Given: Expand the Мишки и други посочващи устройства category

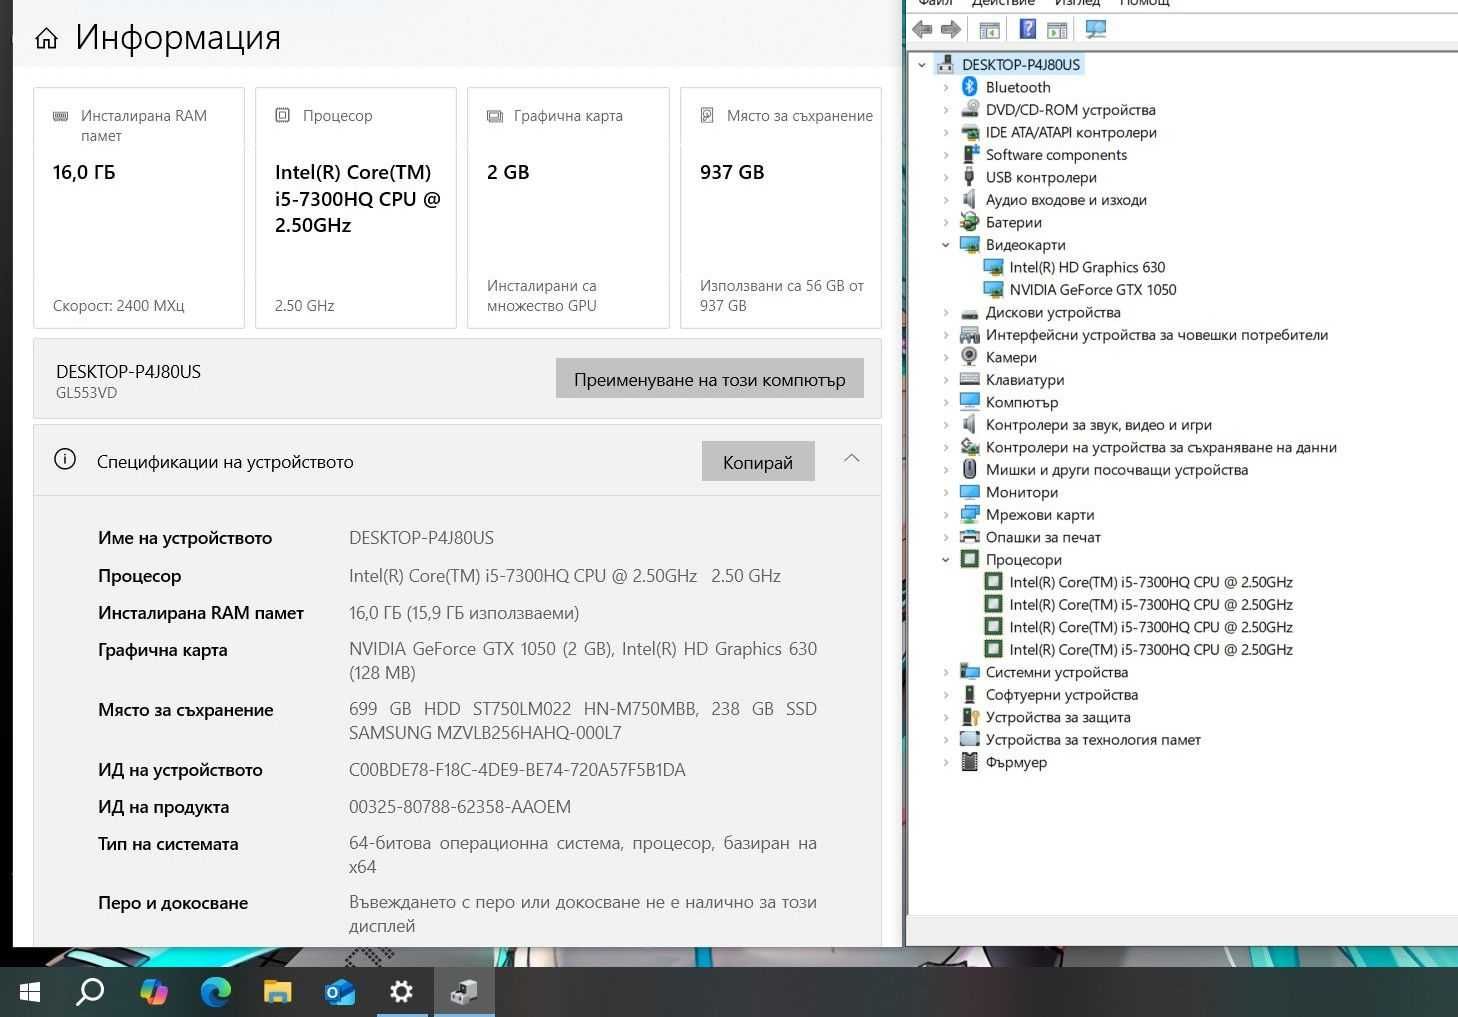Looking at the screenshot, I should pos(946,470).
